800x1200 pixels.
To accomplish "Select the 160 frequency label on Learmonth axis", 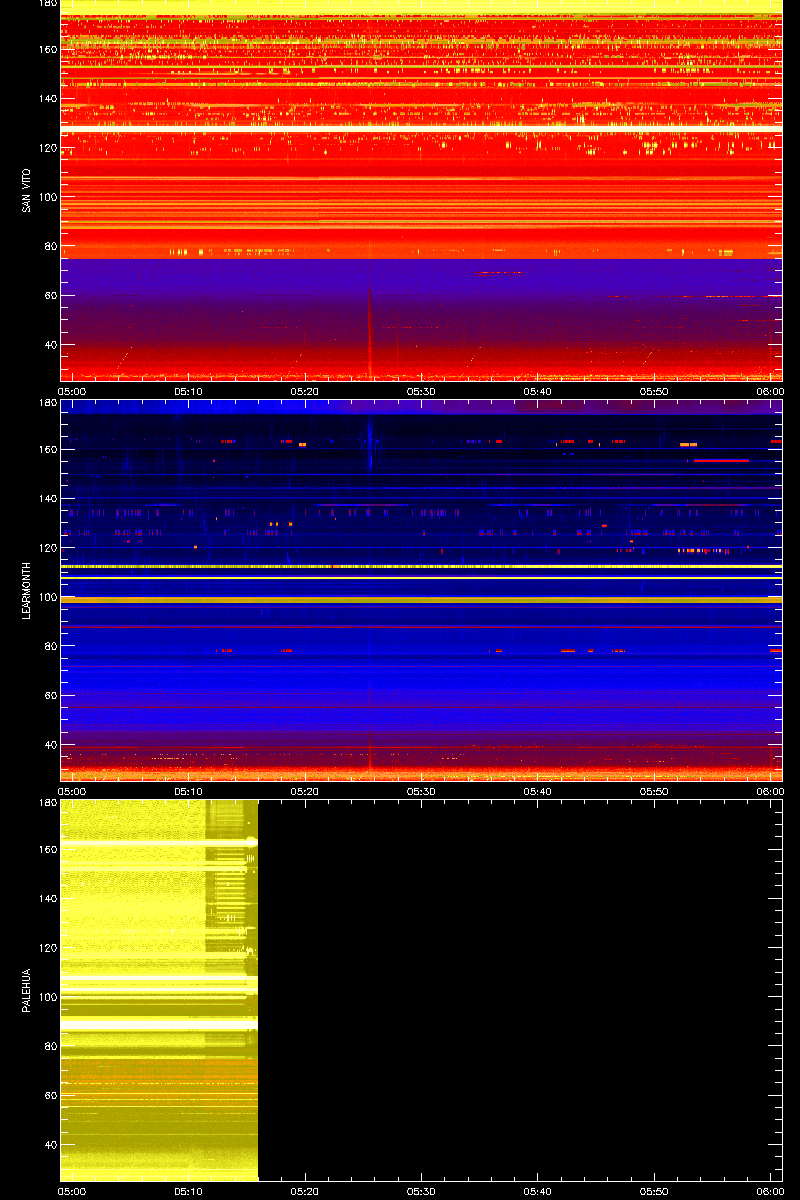I will pyautogui.click(x=46, y=450).
